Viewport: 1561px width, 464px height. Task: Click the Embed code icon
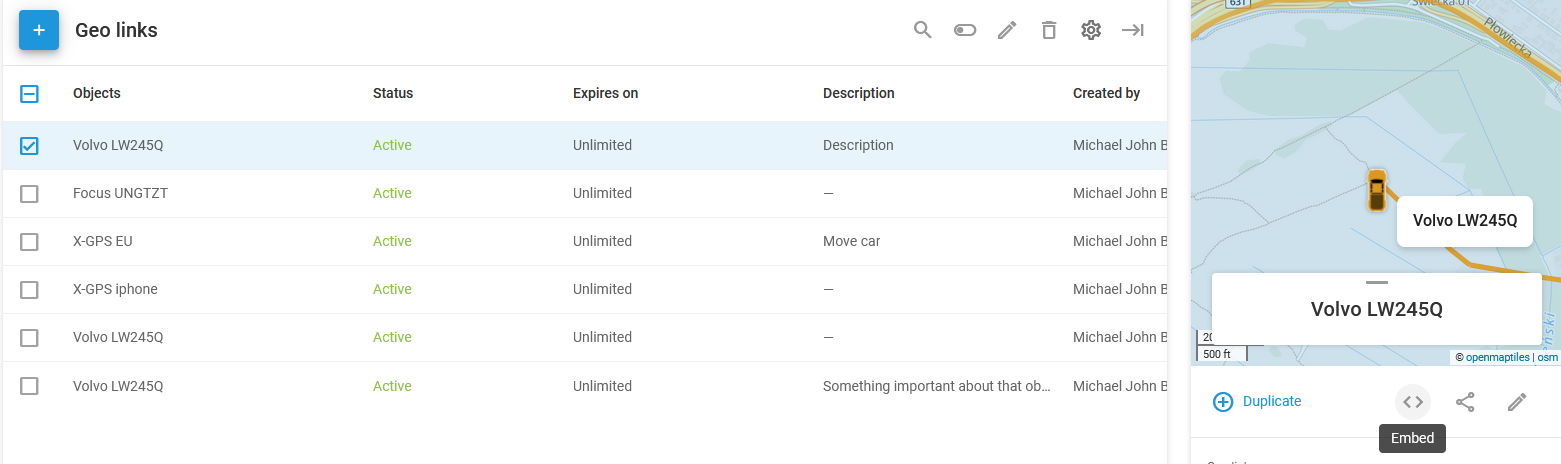pos(1412,402)
